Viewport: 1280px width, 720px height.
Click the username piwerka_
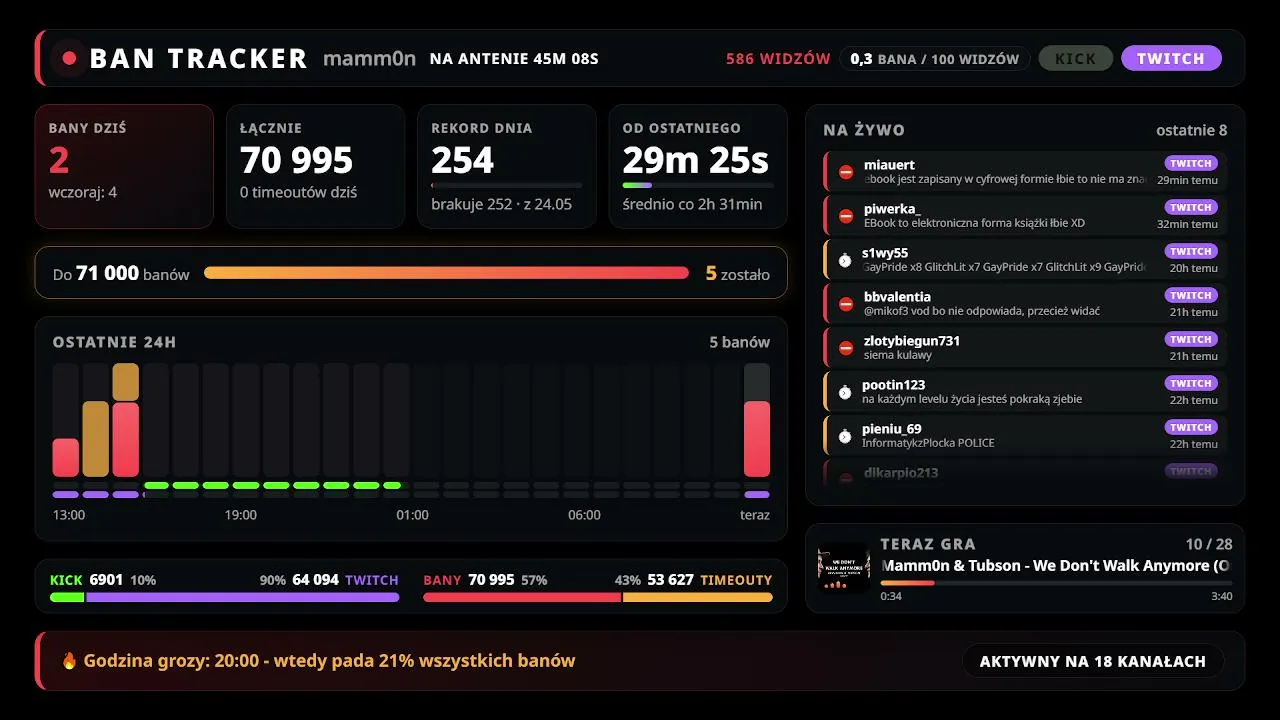point(892,209)
